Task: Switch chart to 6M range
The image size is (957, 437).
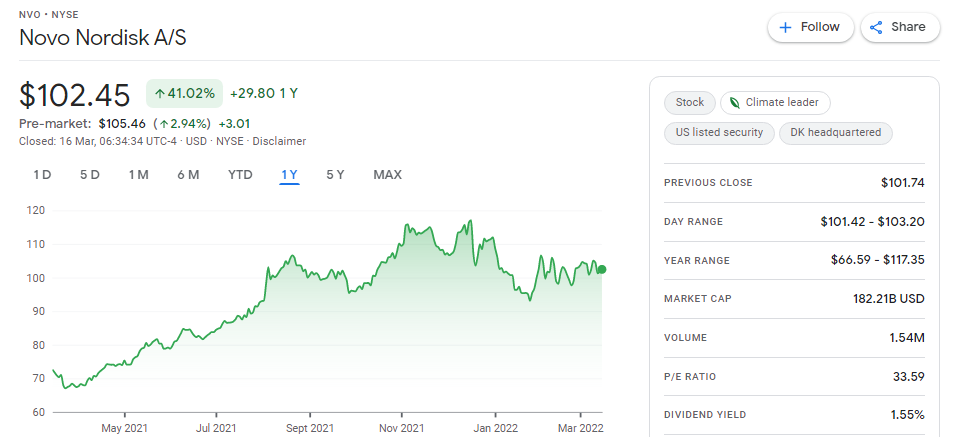Action: point(189,175)
